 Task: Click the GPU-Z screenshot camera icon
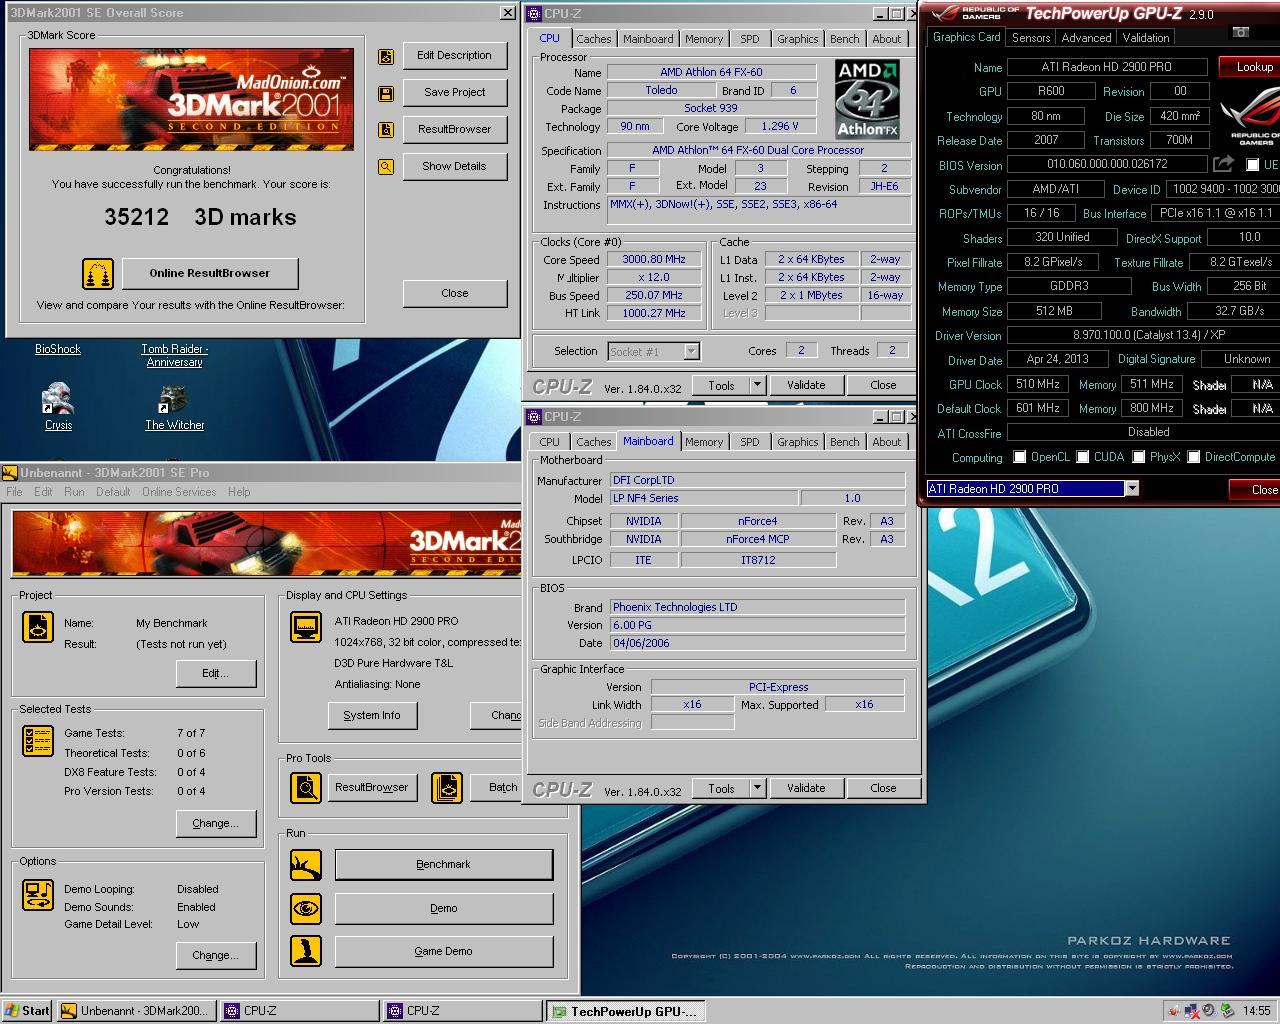[x=1240, y=33]
